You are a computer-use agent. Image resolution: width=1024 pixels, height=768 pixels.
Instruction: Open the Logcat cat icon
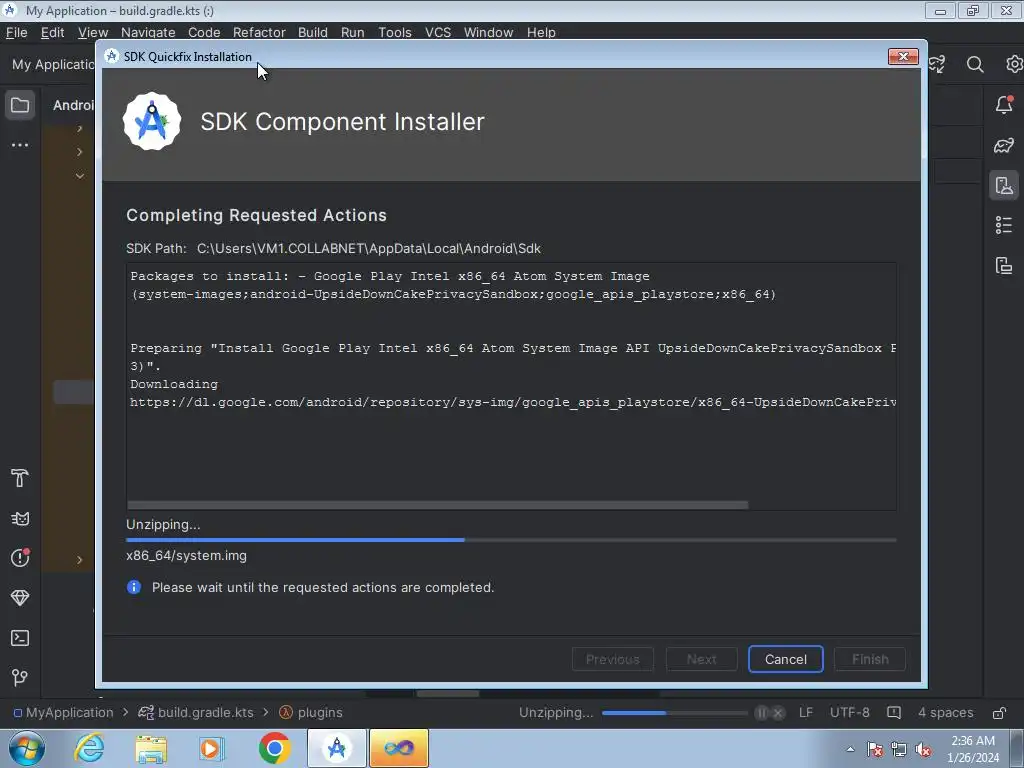tap(20, 519)
